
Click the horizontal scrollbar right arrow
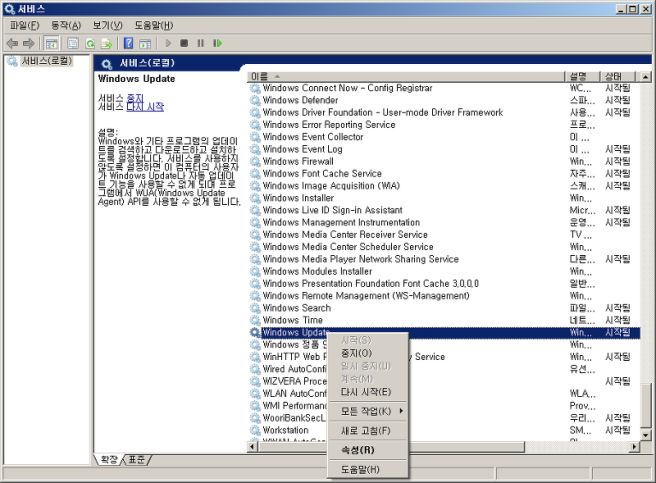point(635,447)
